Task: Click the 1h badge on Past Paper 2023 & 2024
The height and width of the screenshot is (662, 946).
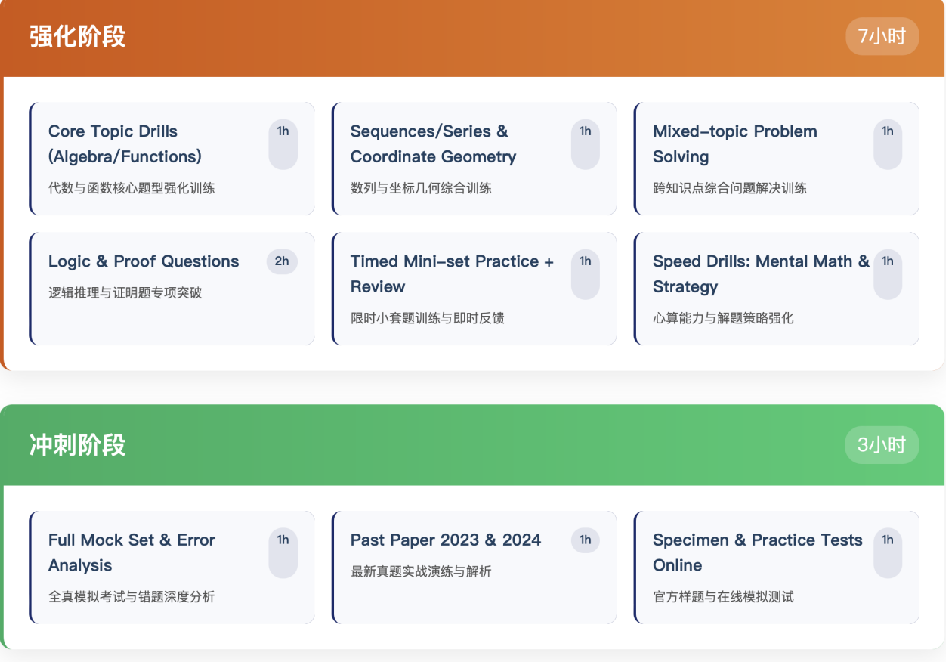Action: [585, 540]
